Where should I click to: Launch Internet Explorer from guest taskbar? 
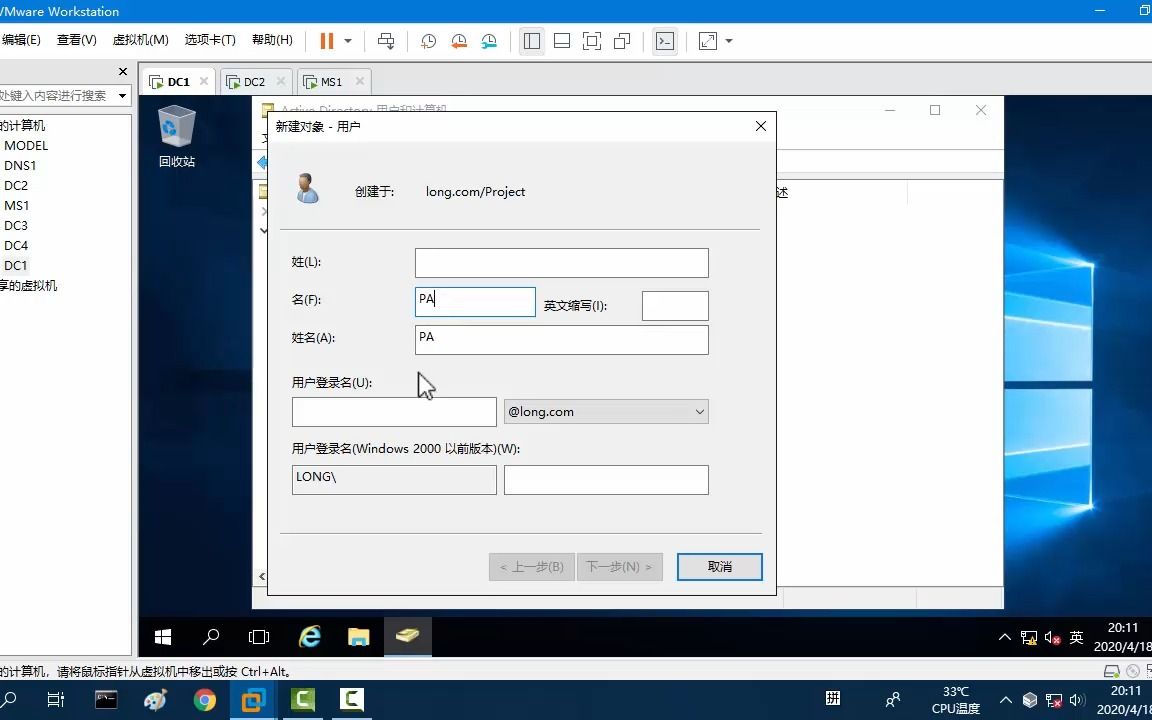point(309,636)
